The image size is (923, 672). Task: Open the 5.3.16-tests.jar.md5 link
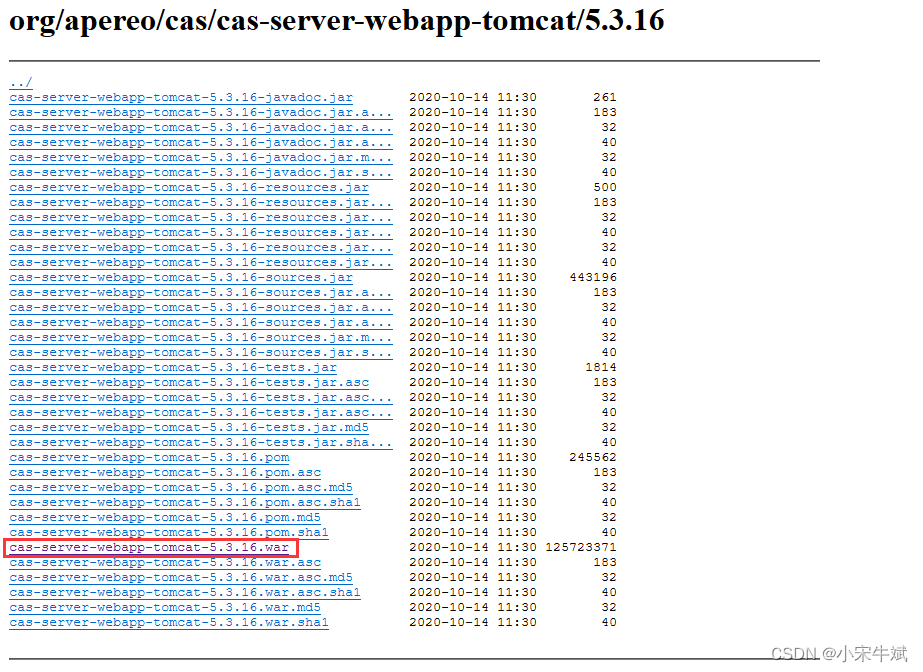tap(189, 427)
